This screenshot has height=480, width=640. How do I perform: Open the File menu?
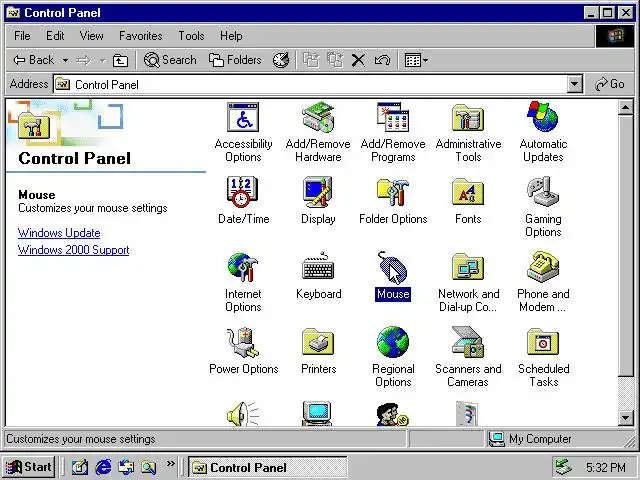coord(22,36)
